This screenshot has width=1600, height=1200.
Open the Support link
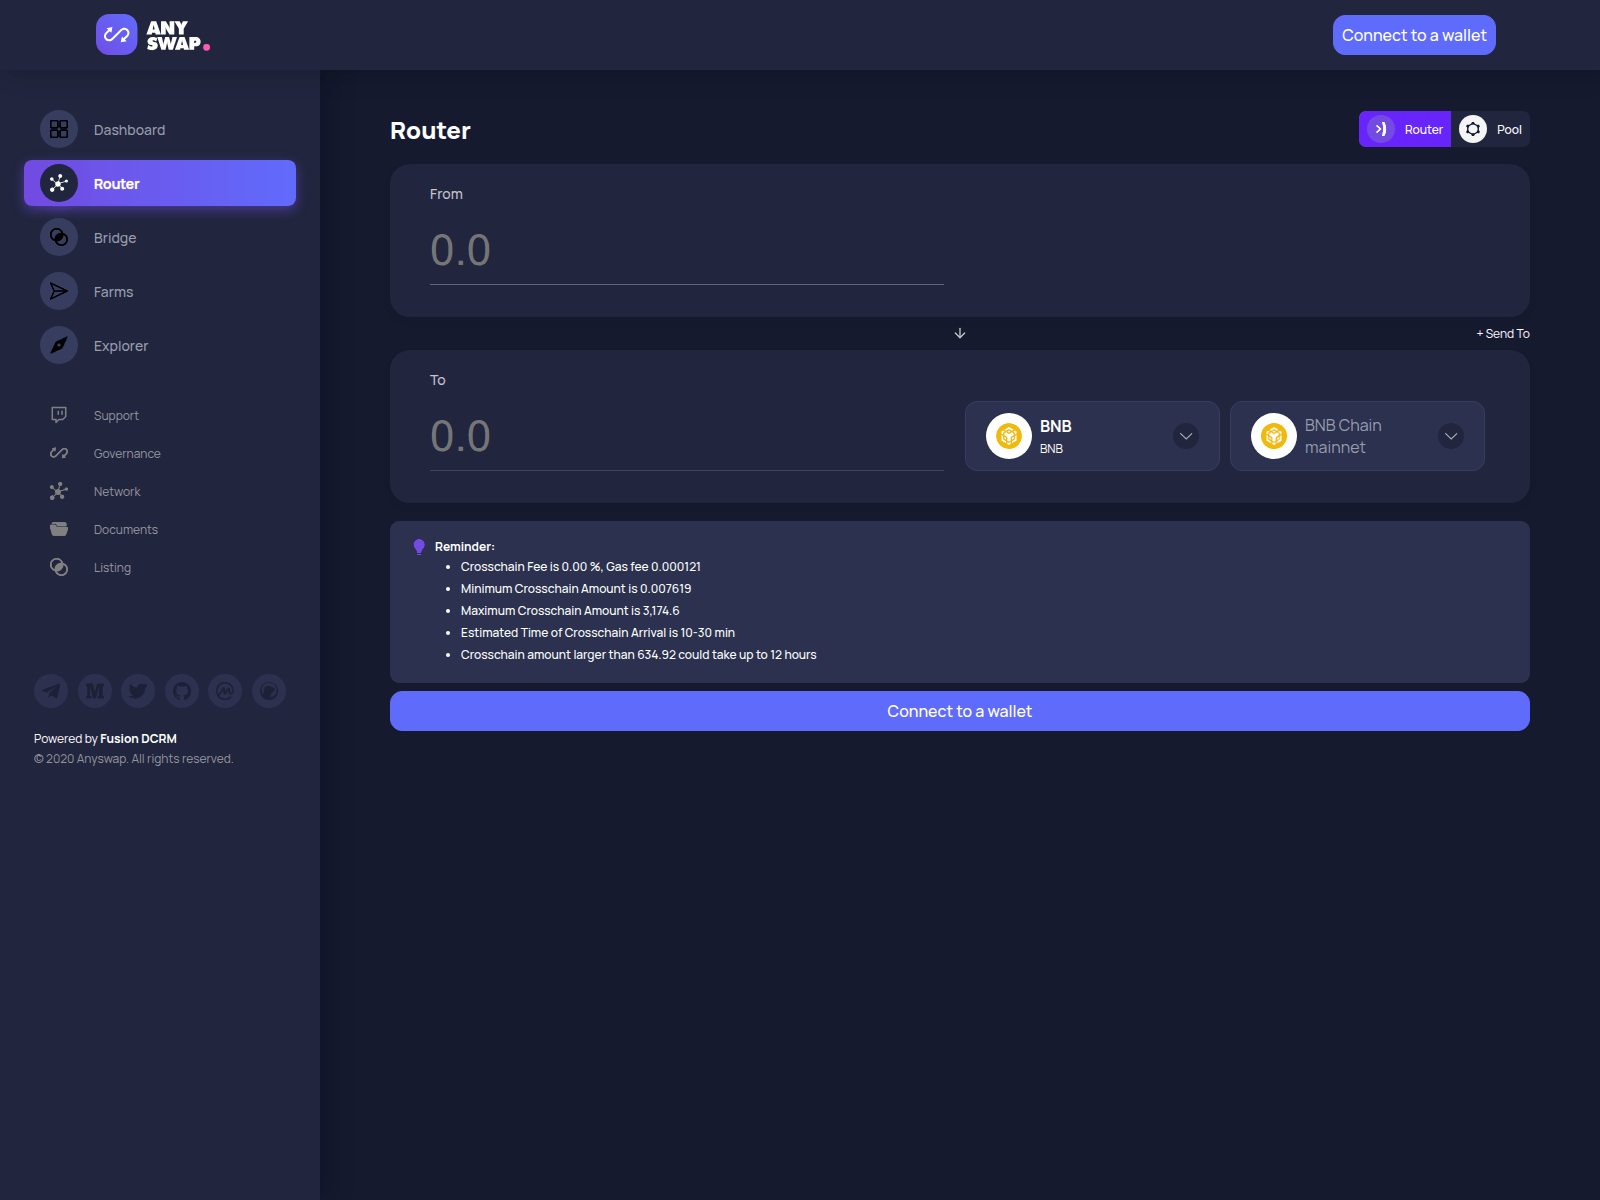click(116, 415)
